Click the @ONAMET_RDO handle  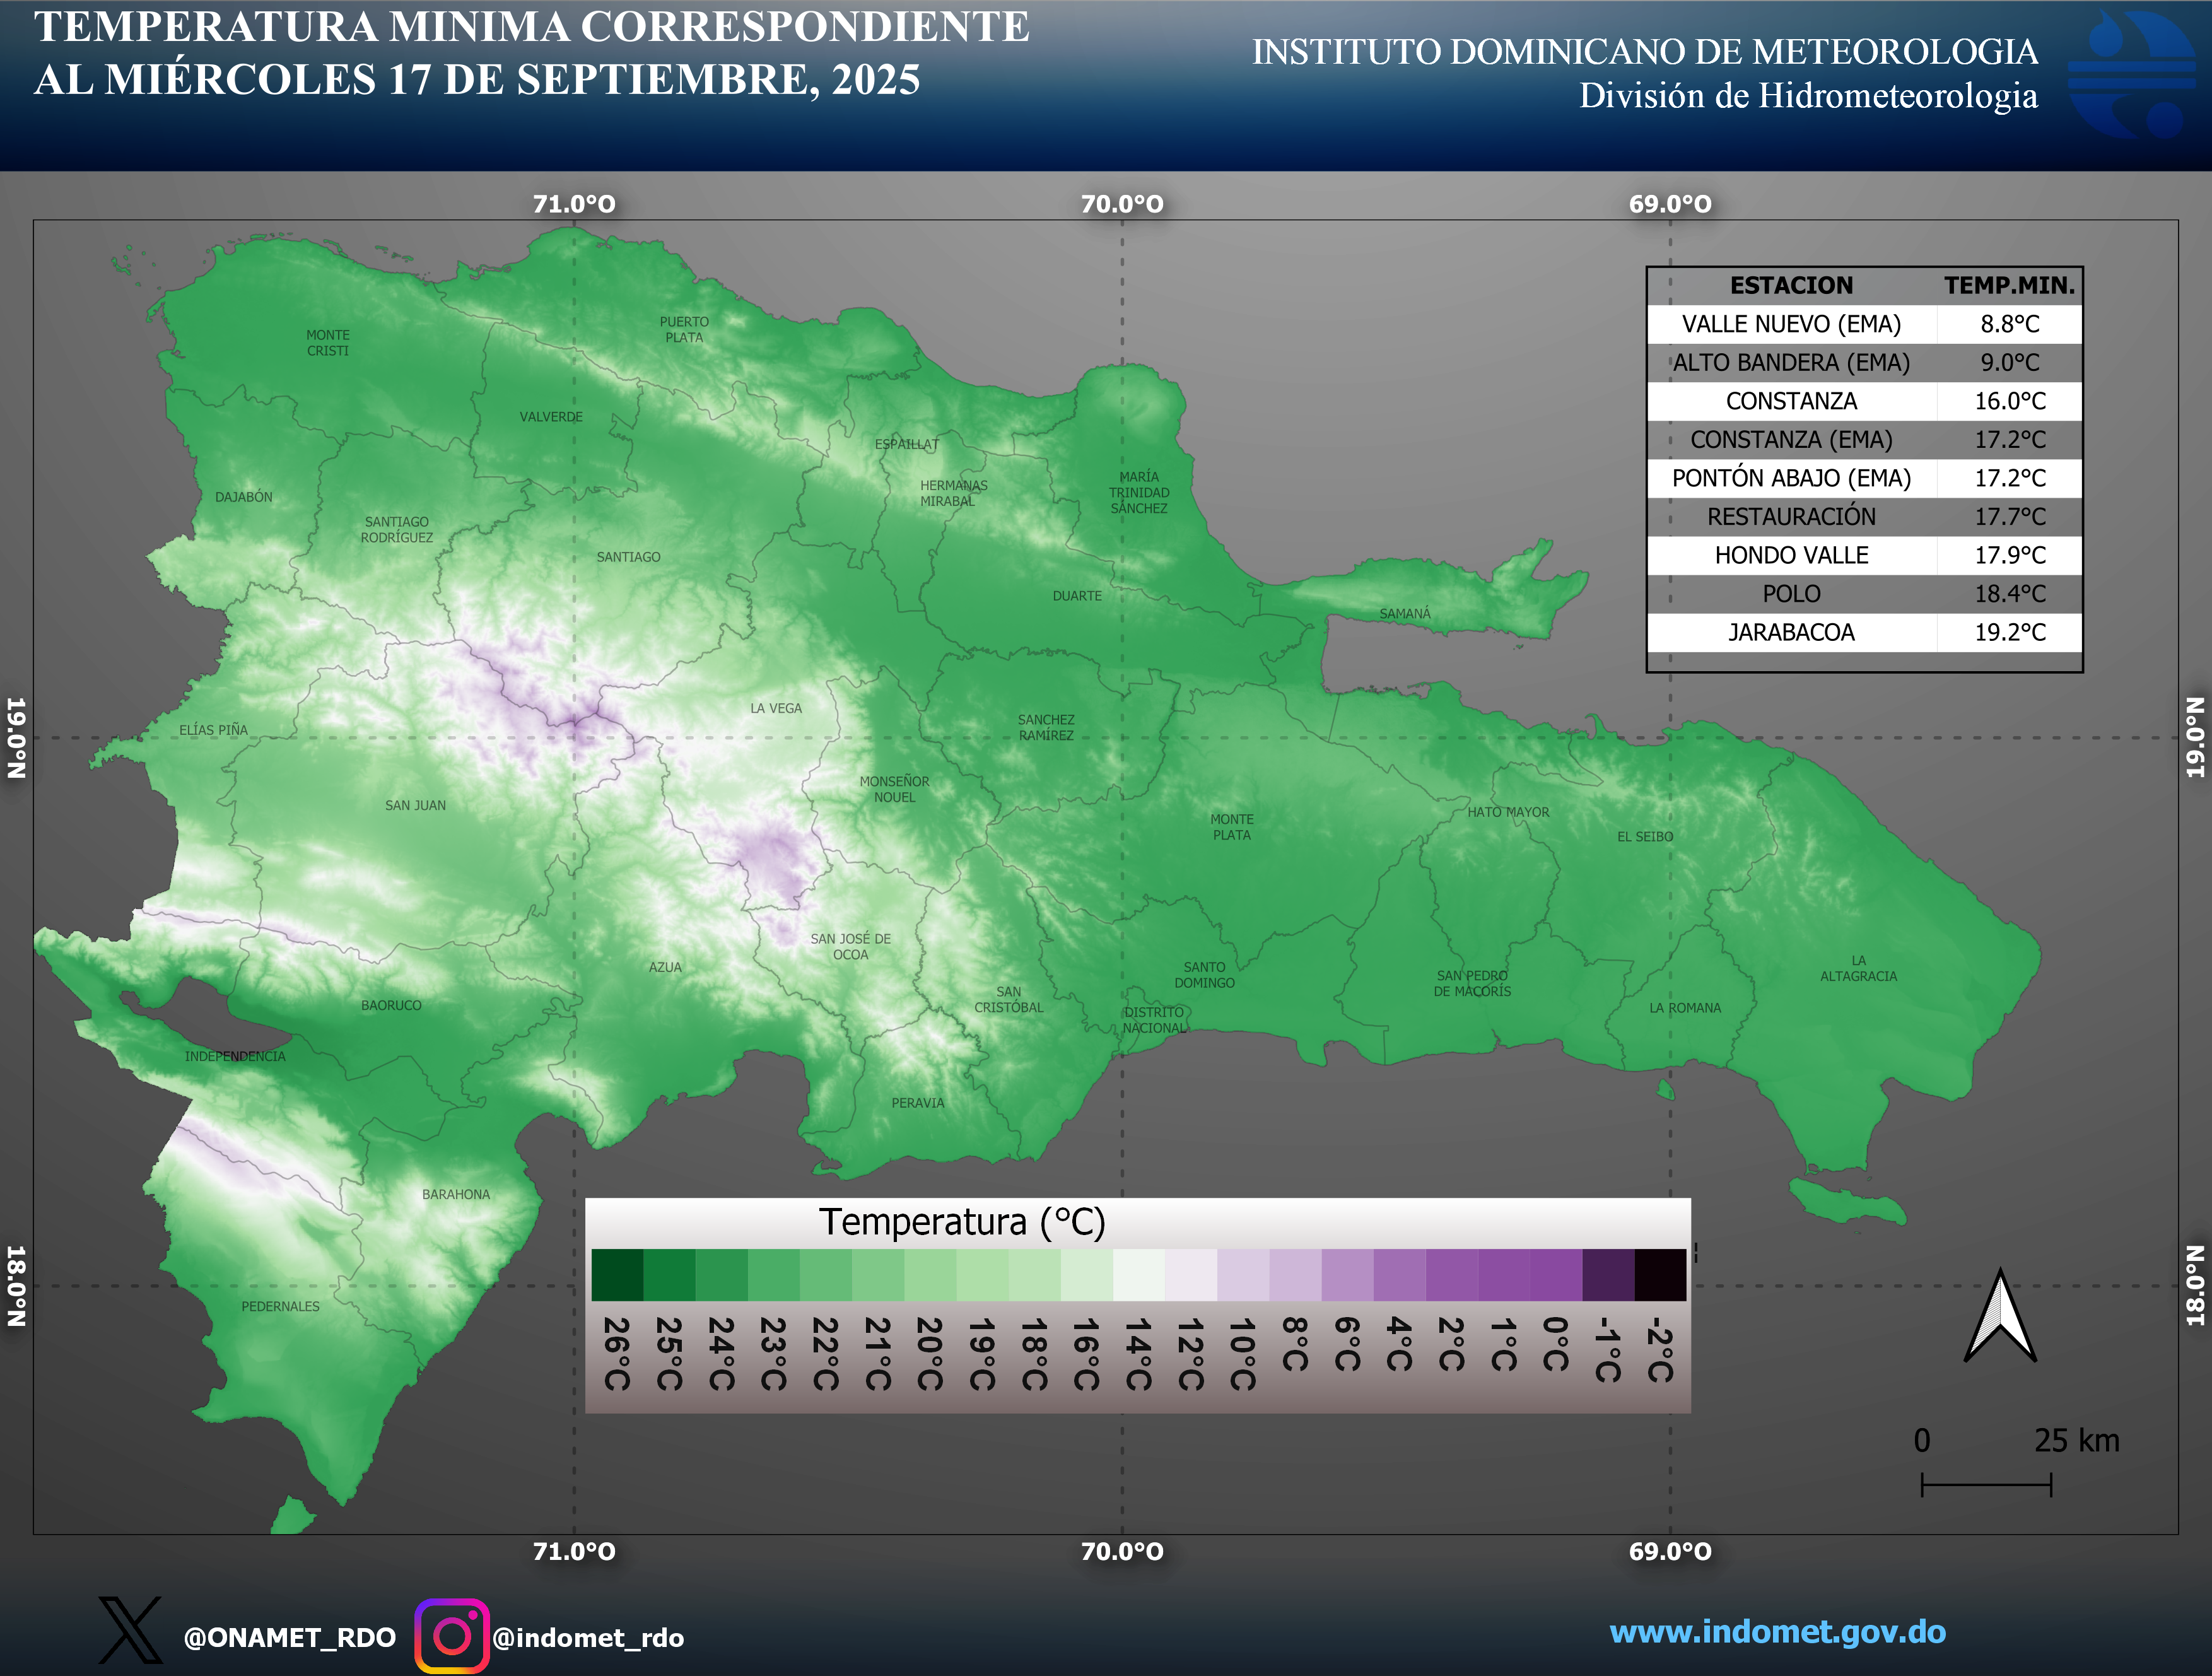[290, 1638]
